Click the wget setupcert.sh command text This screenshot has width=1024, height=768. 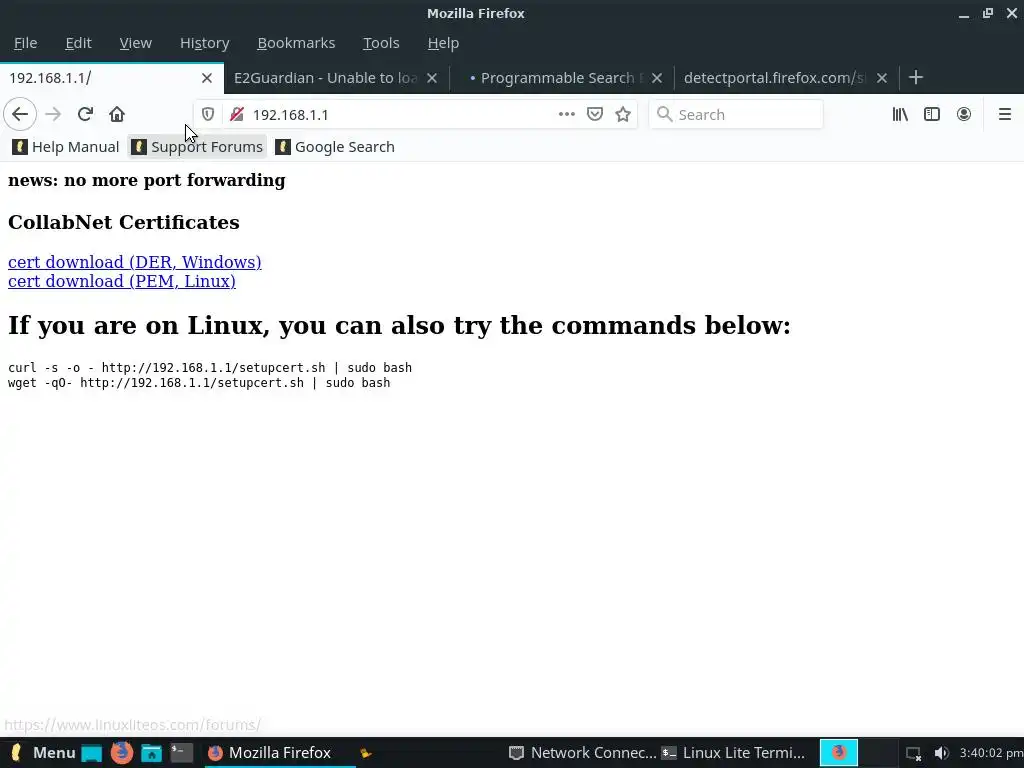199,383
